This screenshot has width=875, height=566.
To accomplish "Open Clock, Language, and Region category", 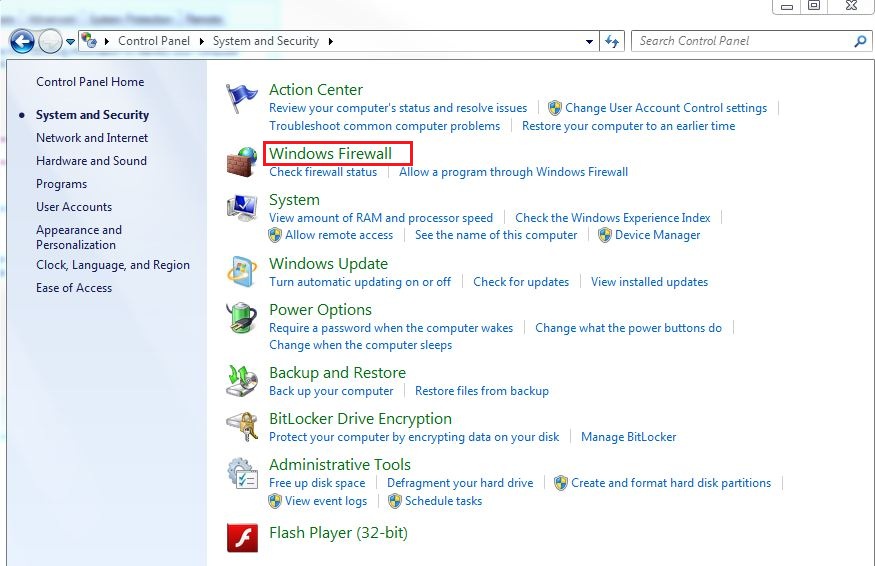I will 113,265.
